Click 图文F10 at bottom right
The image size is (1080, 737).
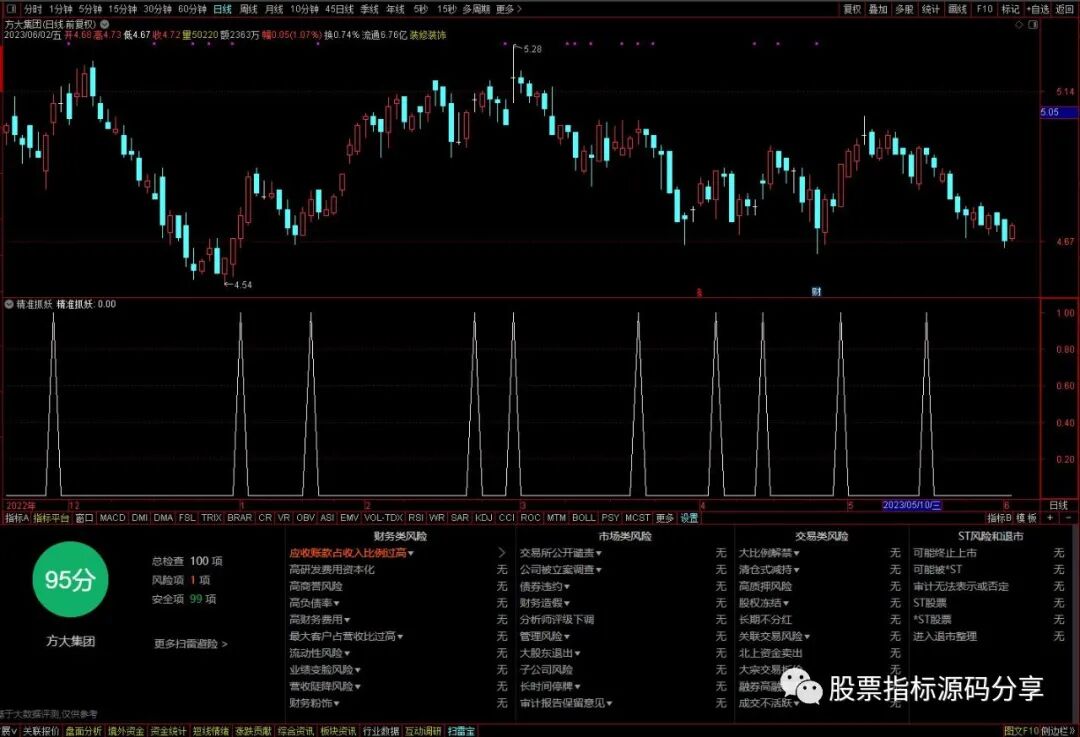click(1021, 731)
